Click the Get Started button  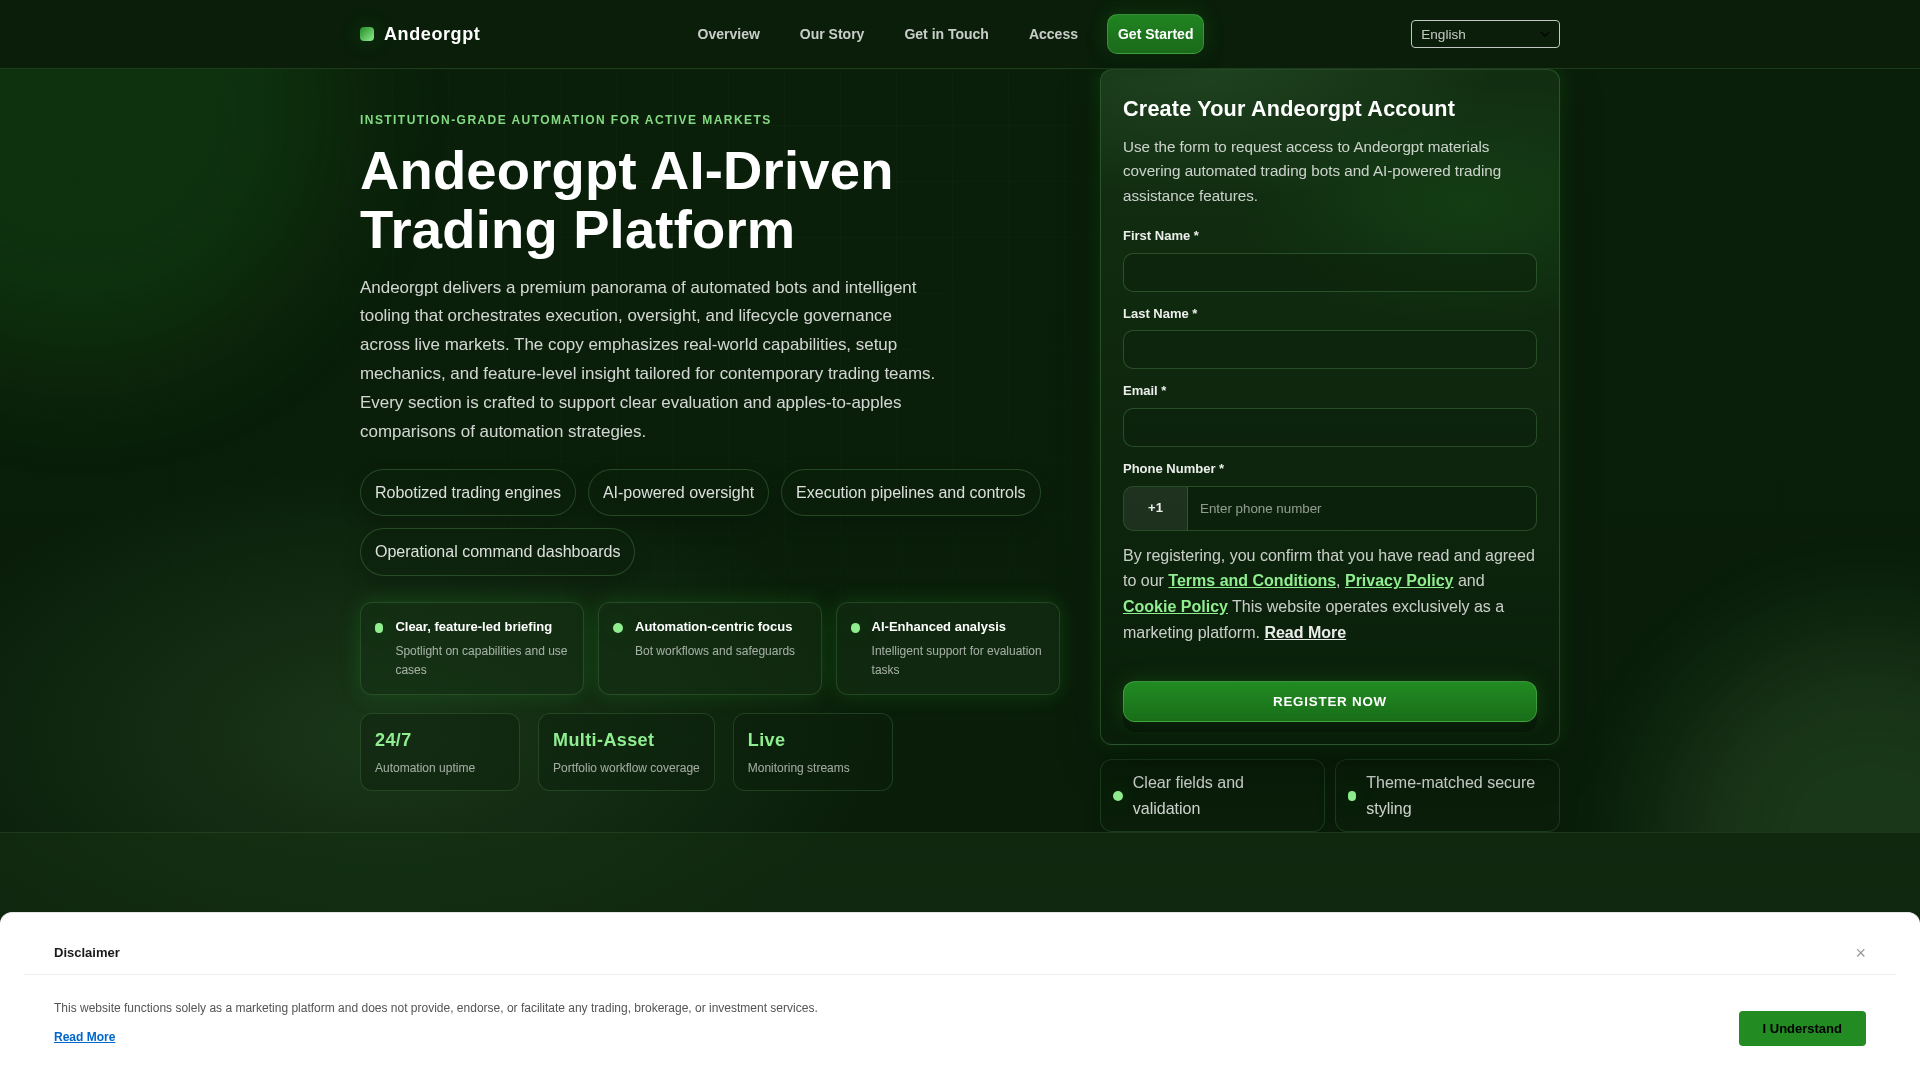[x=1155, y=34]
